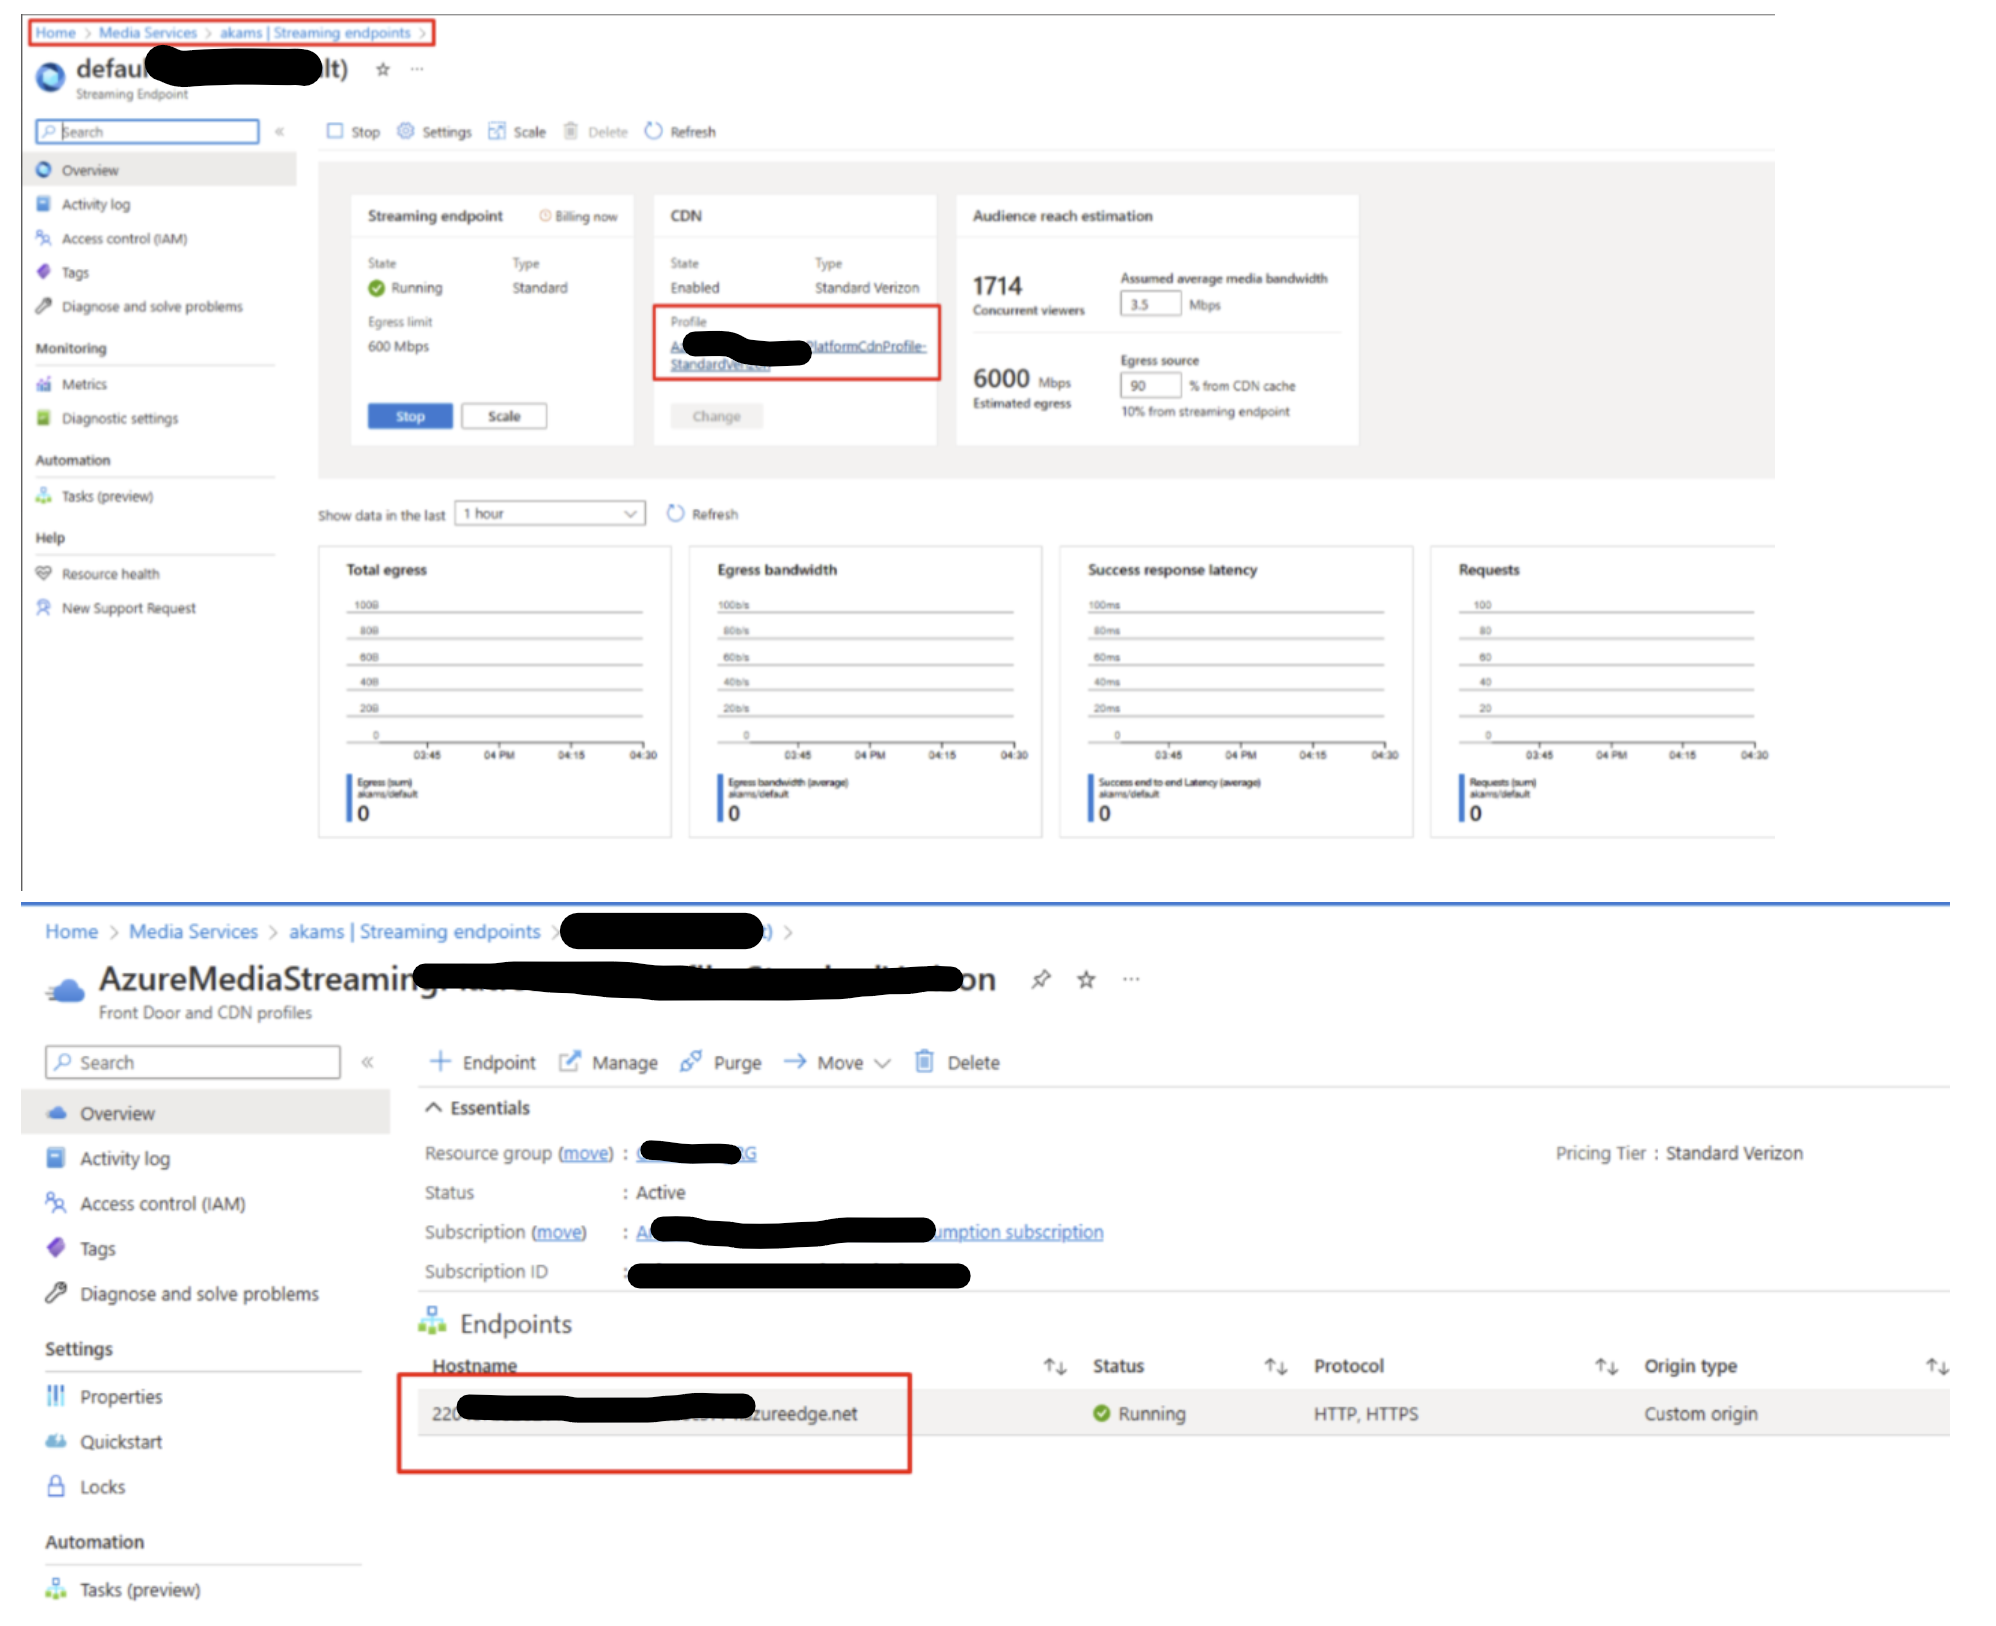Screen dimensions: 1996x1626
Task: Click the favorite star beside streaming endpoint title
Action: pyautogui.click(x=382, y=69)
